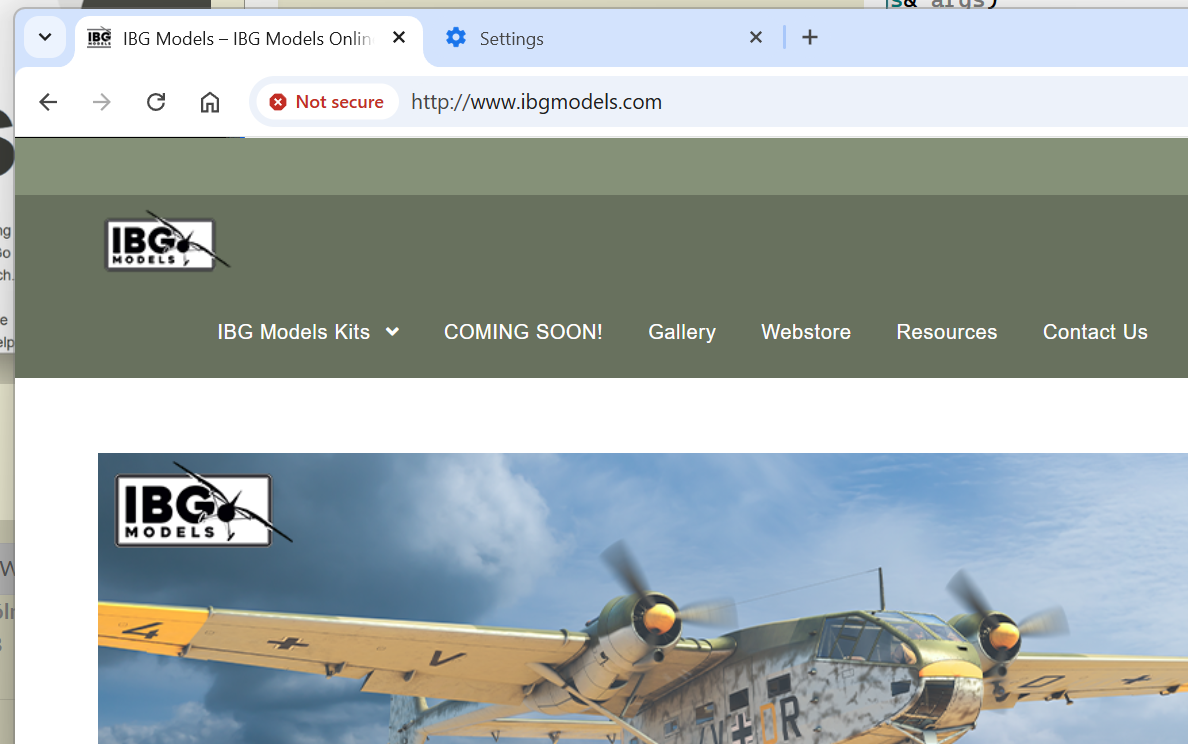1188x744 pixels.
Task: Open a new tab with plus button
Action: coord(810,38)
